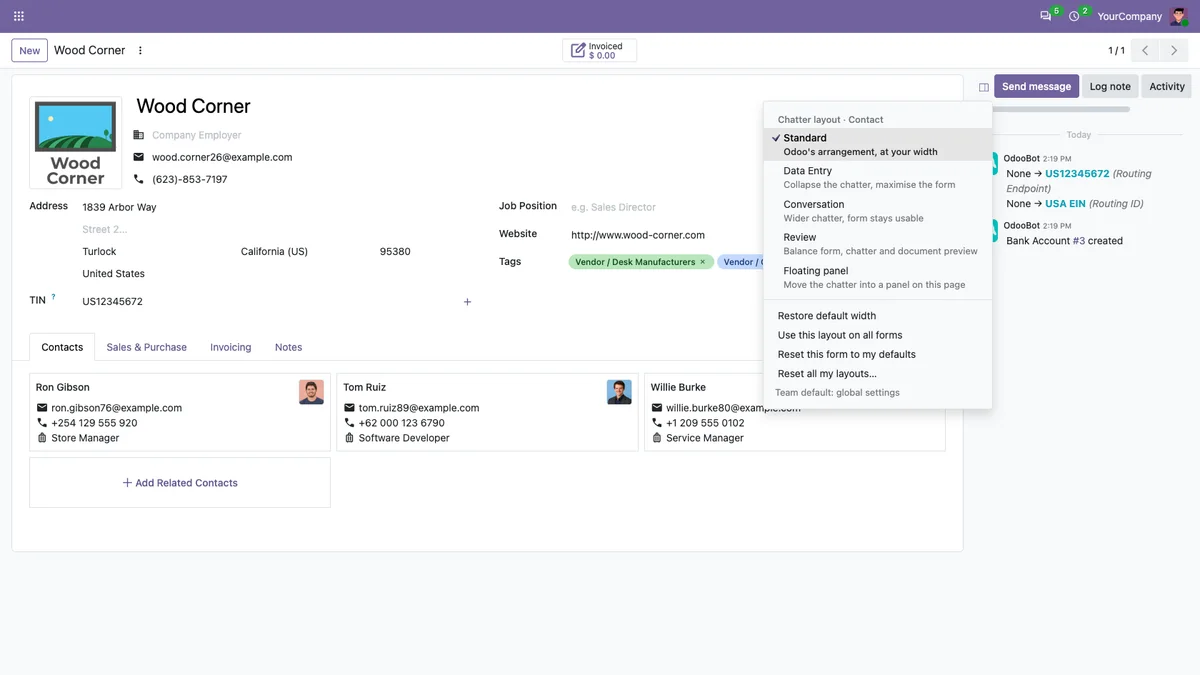The height and width of the screenshot is (675, 1200).
Task: Click phone icon for +1 209 555 0102
Action: pyautogui.click(x=657, y=423)
